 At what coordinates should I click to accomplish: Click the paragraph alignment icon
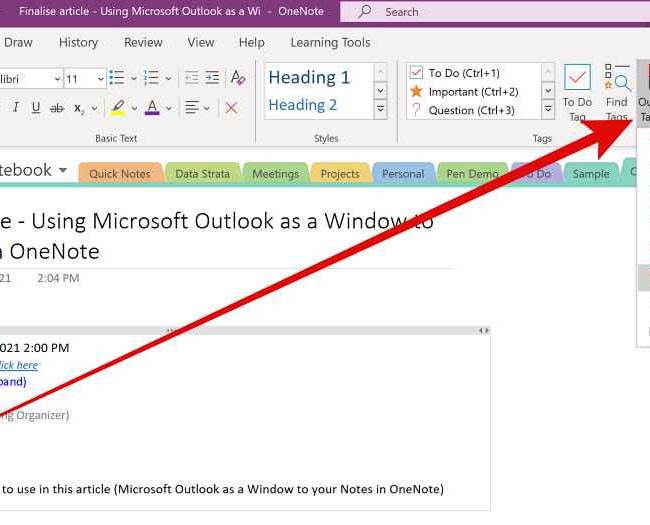(x=192, y=108)
